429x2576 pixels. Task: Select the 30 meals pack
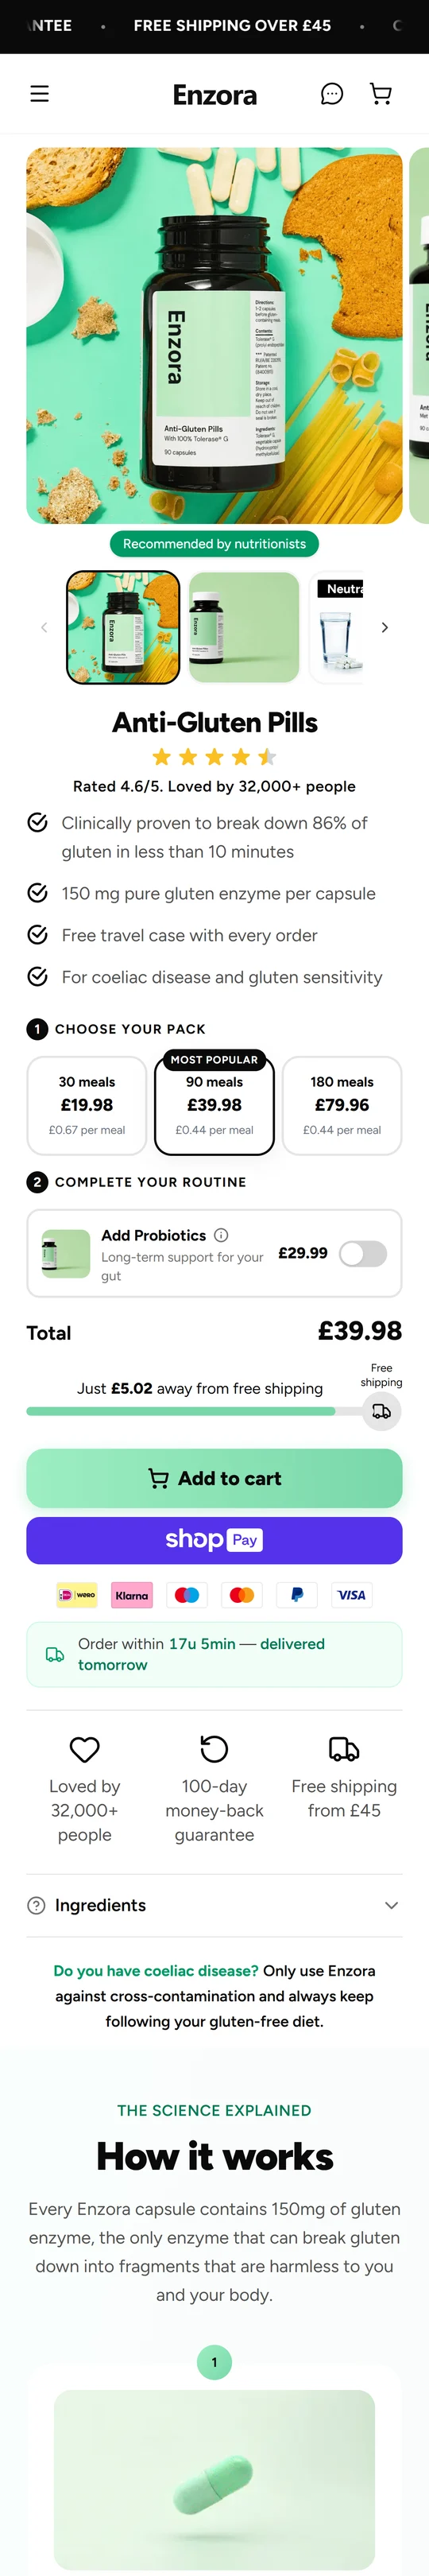87,1105
